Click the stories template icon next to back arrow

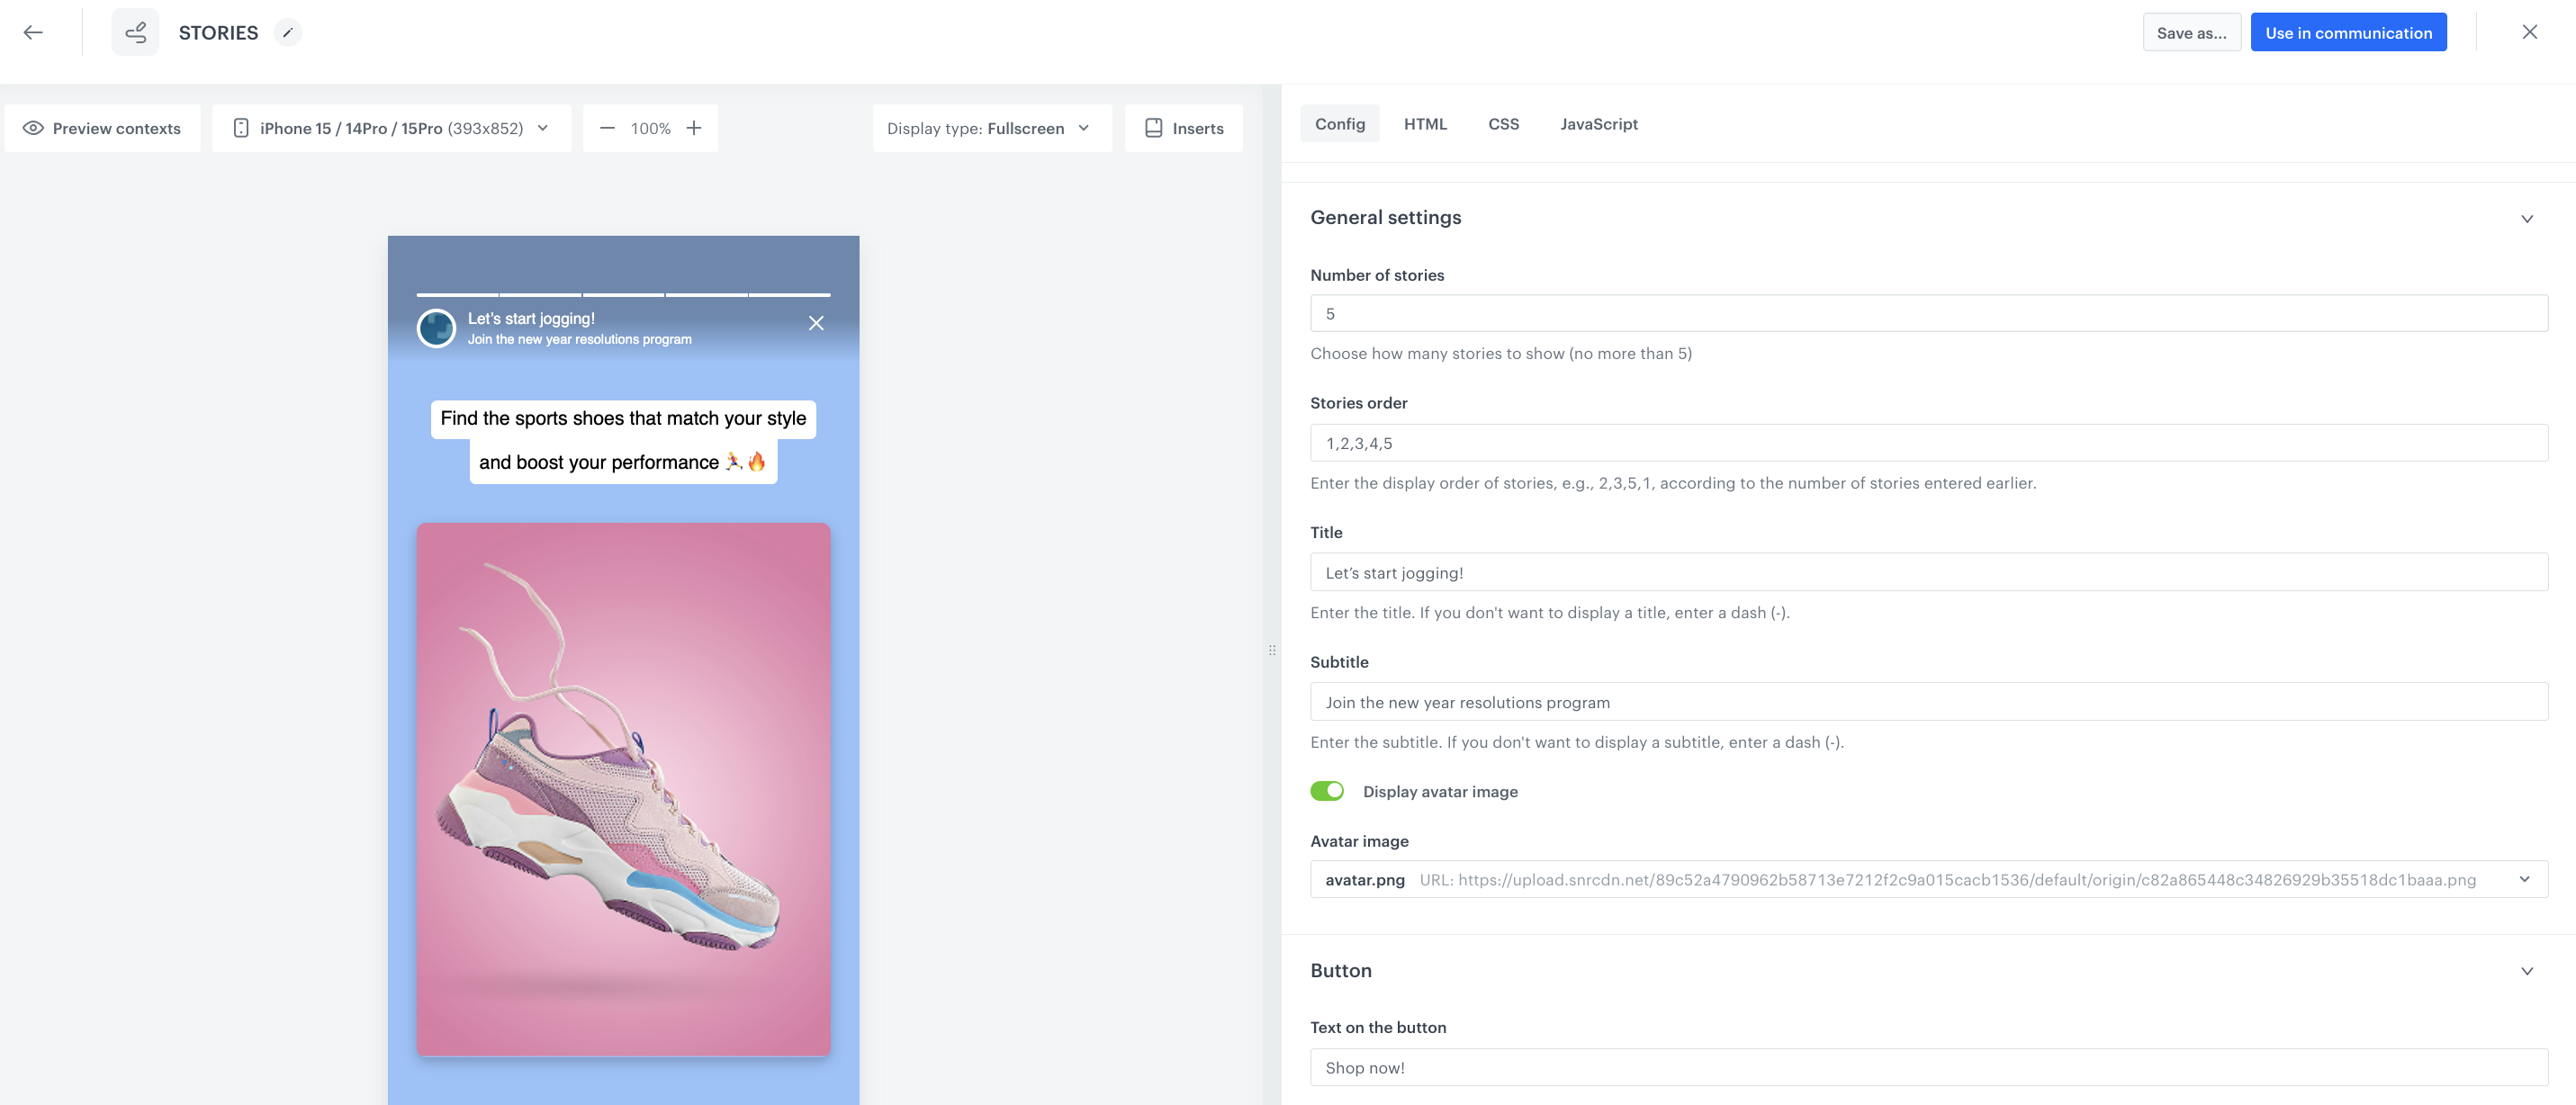(135, 31)
